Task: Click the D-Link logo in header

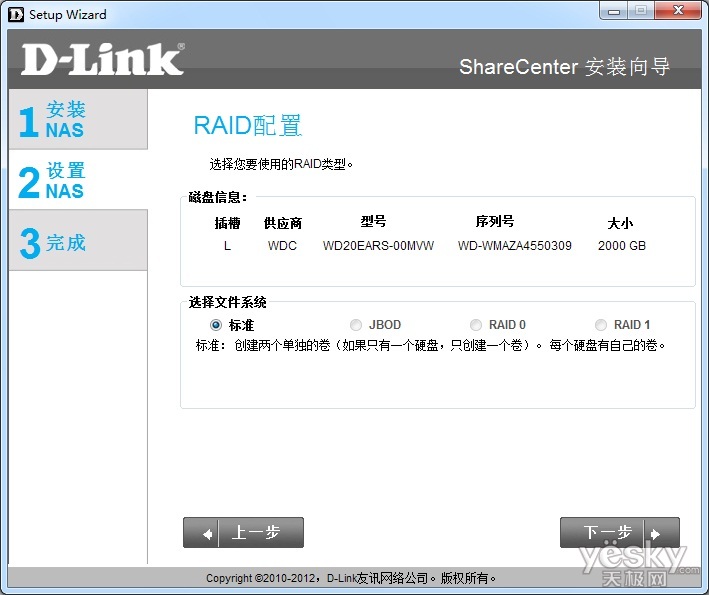Action: (103, 59)
